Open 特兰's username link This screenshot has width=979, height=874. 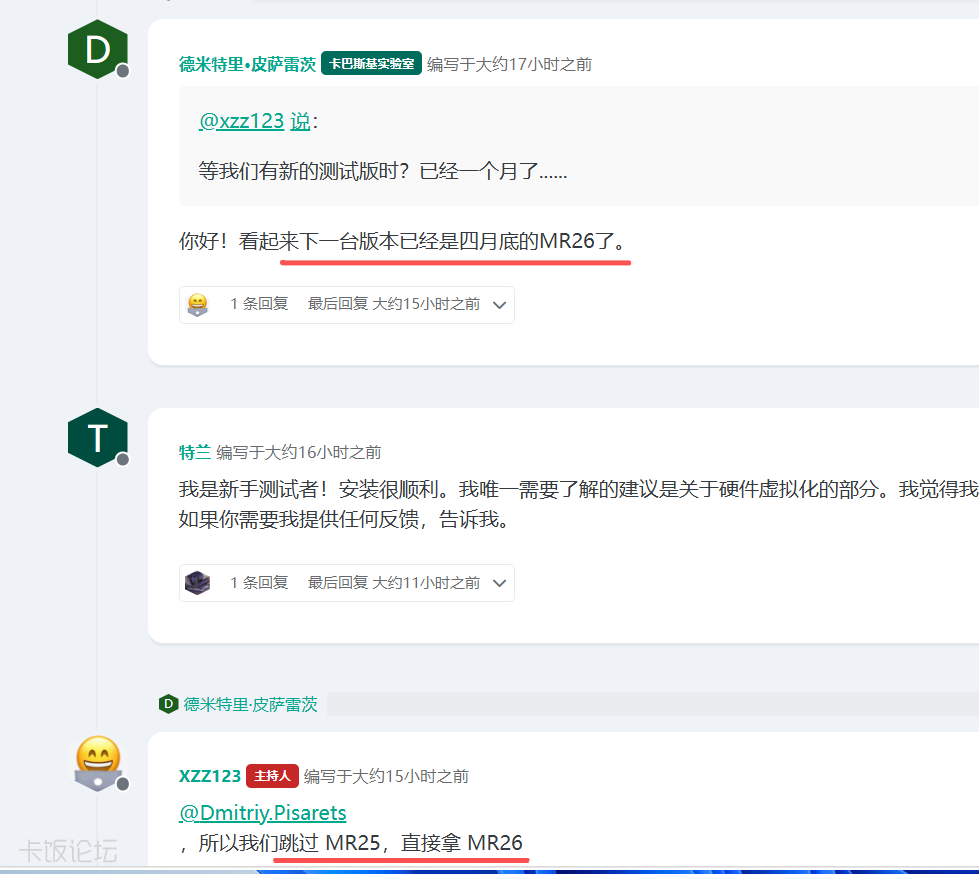[194, 451]
